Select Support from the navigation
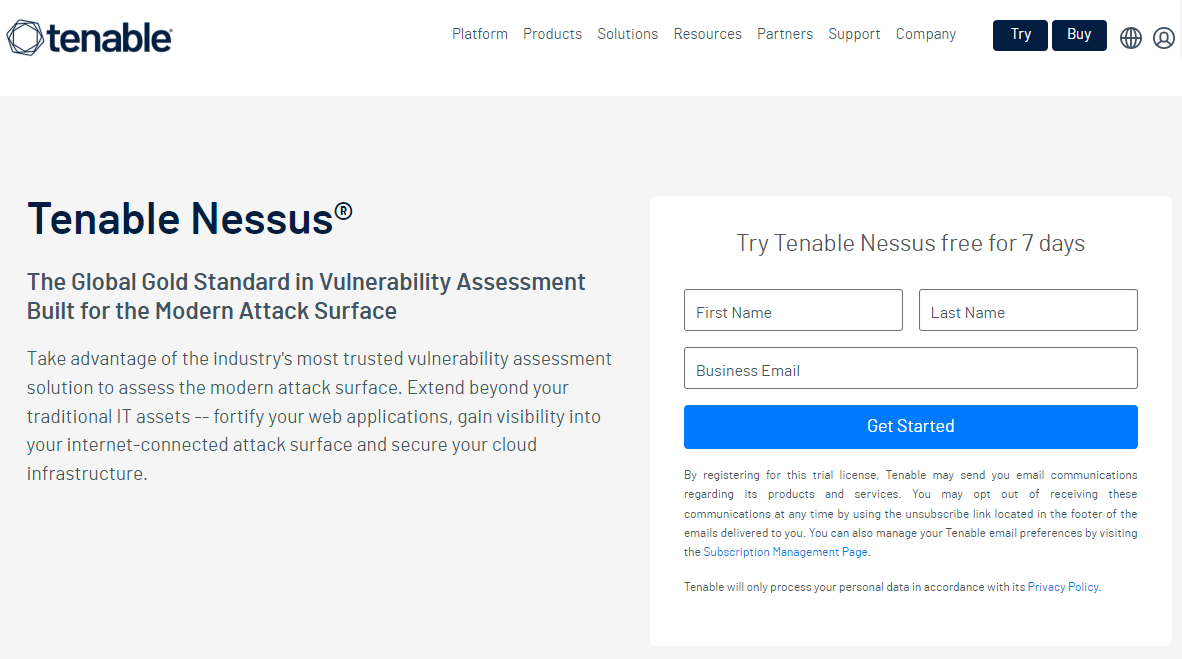Viewport: 1182px width, 659px height. coord(854,34)
